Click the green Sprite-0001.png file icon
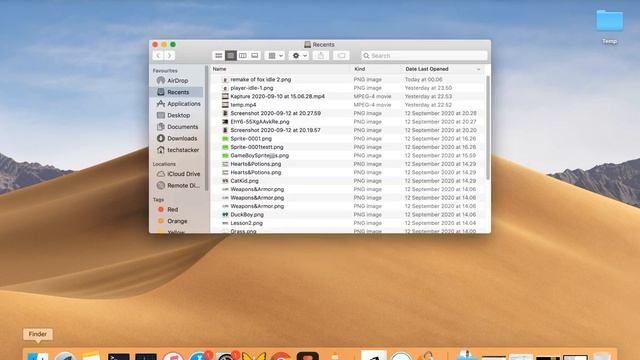This screenshot has height=360, width=640. click(x=225, y=139)
